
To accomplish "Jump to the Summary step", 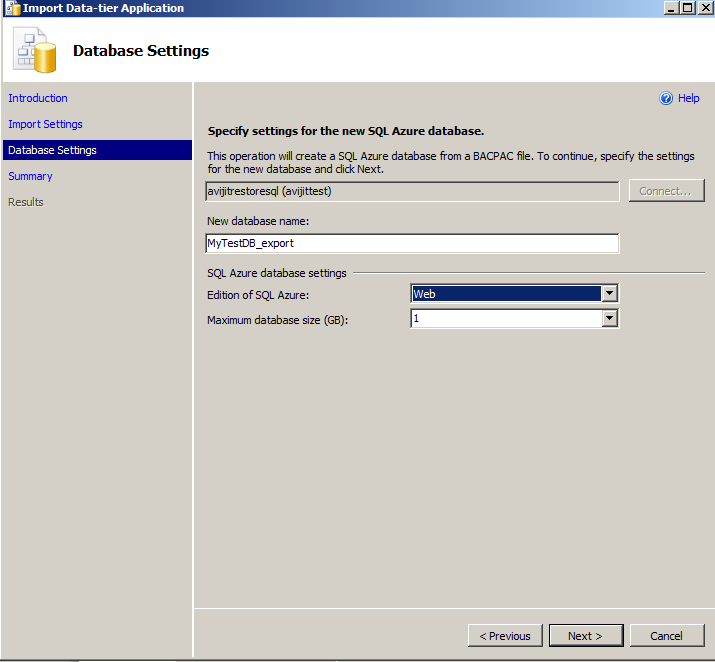I will click(30, 176).
